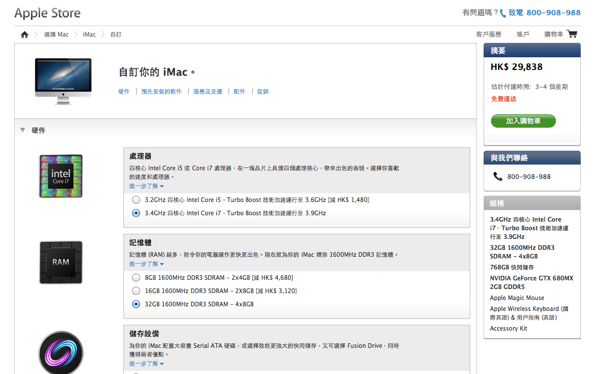Open 自訂 breadcrumb item

pos(116,34)
